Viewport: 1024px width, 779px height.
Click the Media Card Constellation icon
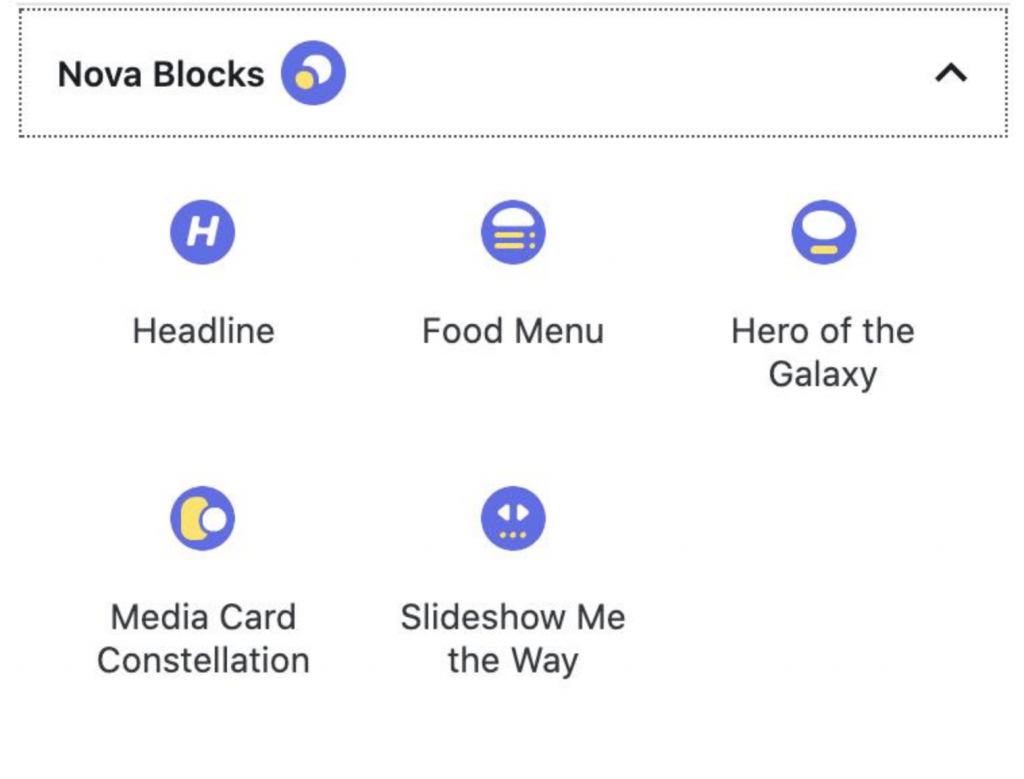click(x=204, y=517)
